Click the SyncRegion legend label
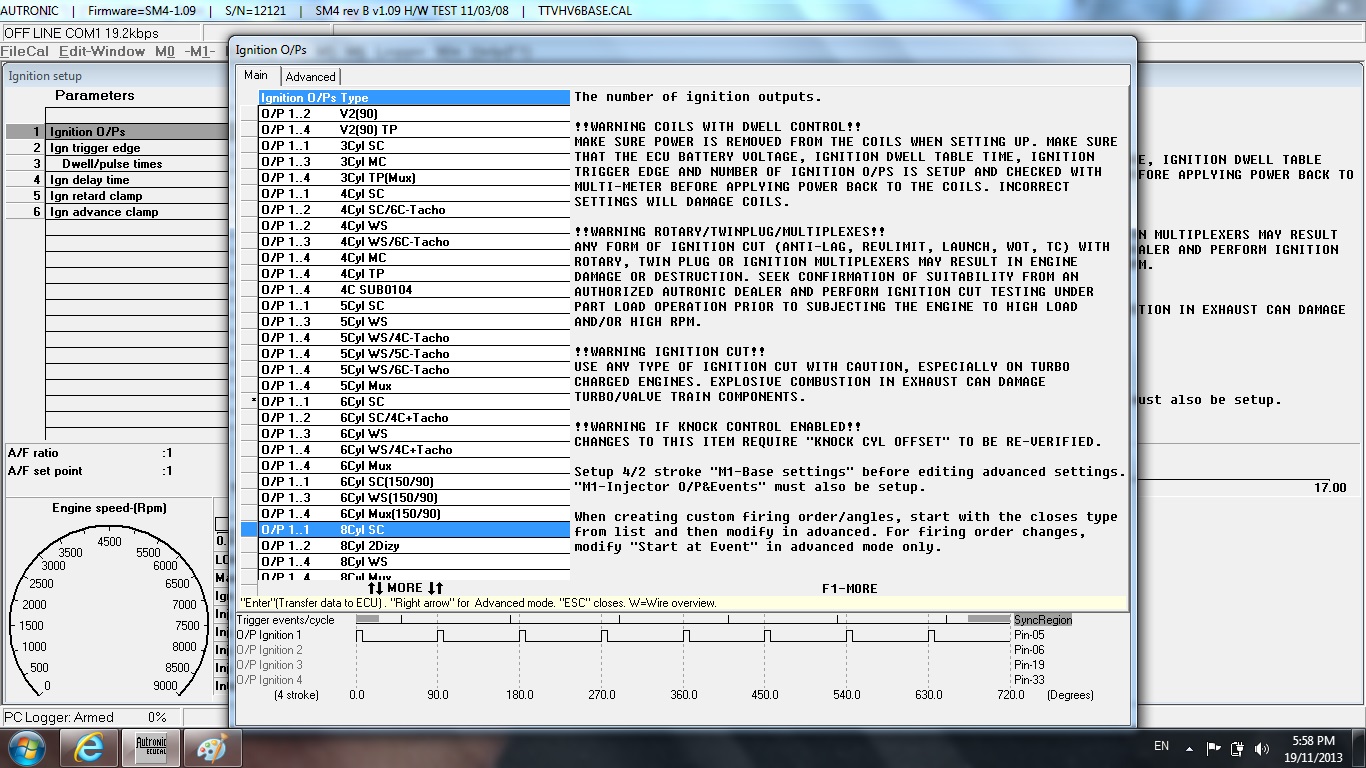This screenshot has height=768, width=1366. coord(1042,620)
